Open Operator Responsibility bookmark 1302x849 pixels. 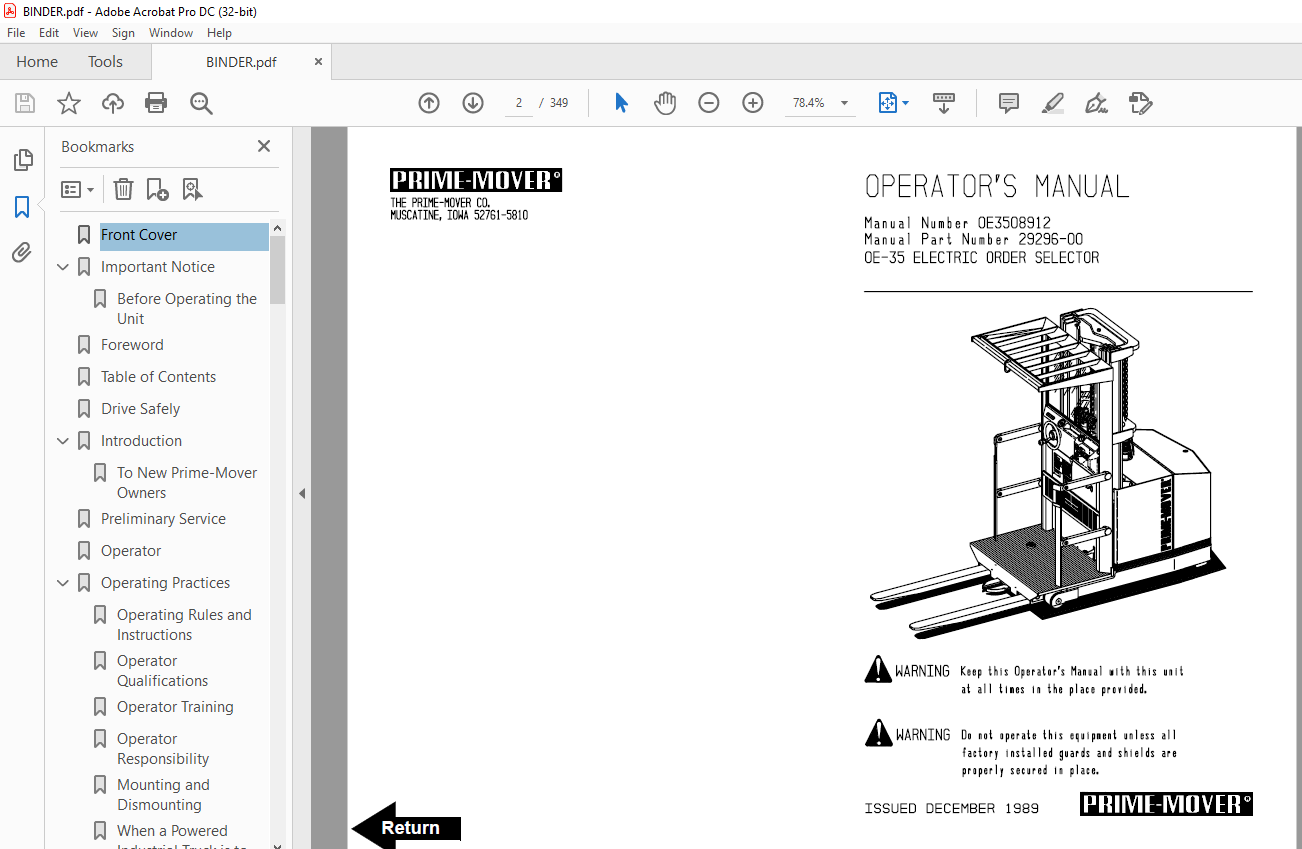[x=163, y=749]
